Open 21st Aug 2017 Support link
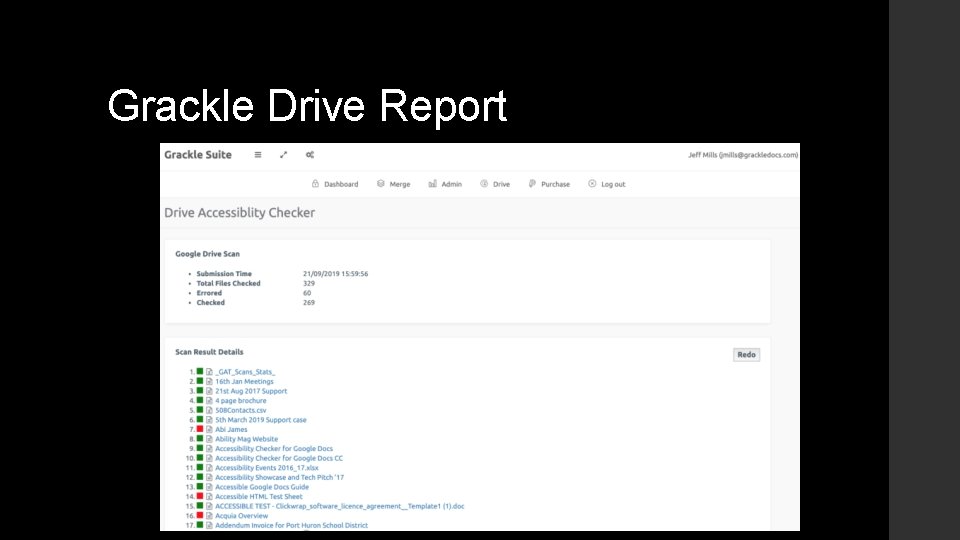960x540 pixels. (251, 391)
